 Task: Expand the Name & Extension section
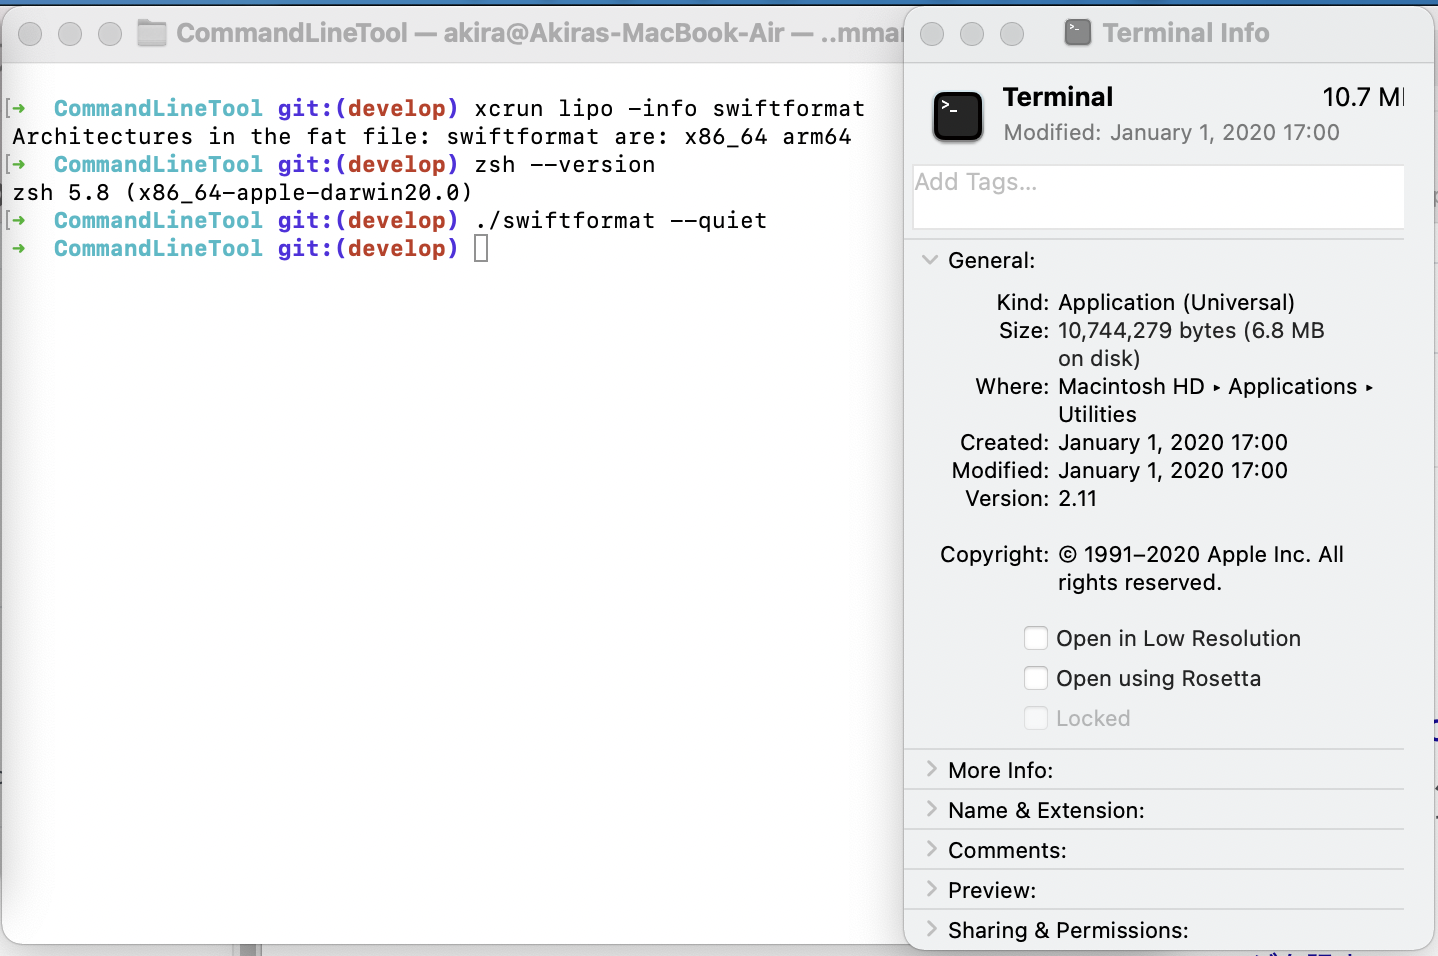coord(931,809)
